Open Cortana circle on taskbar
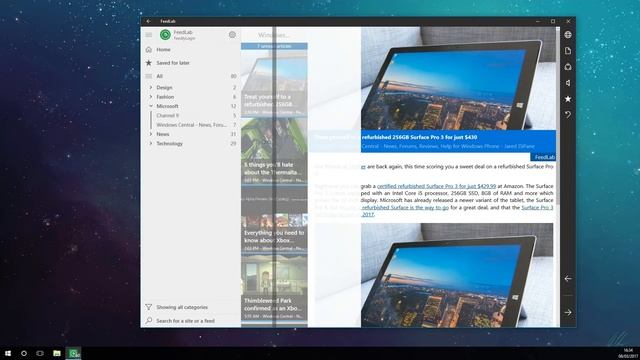 [x=24, y=353]
